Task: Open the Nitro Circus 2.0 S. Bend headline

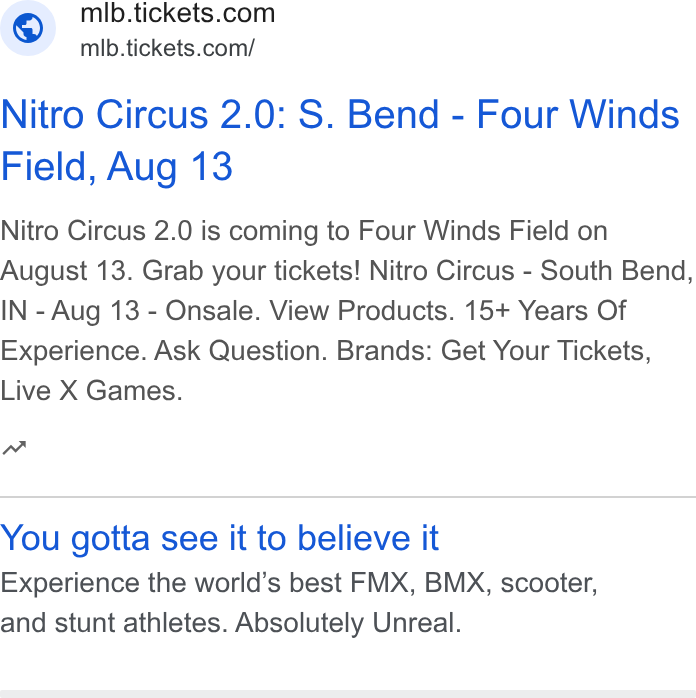Action: coord(340,140)
